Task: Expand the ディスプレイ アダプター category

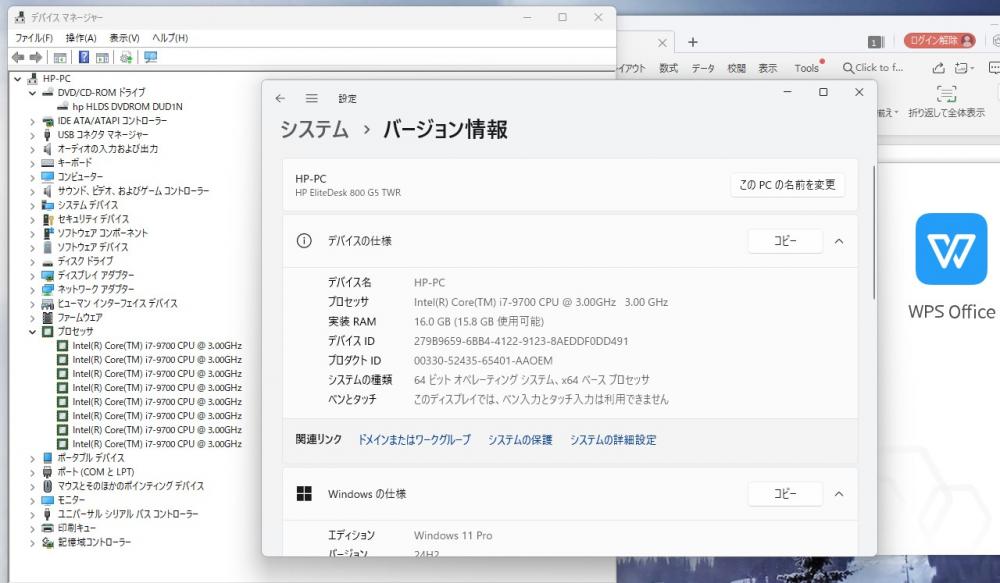Action: 32,276
